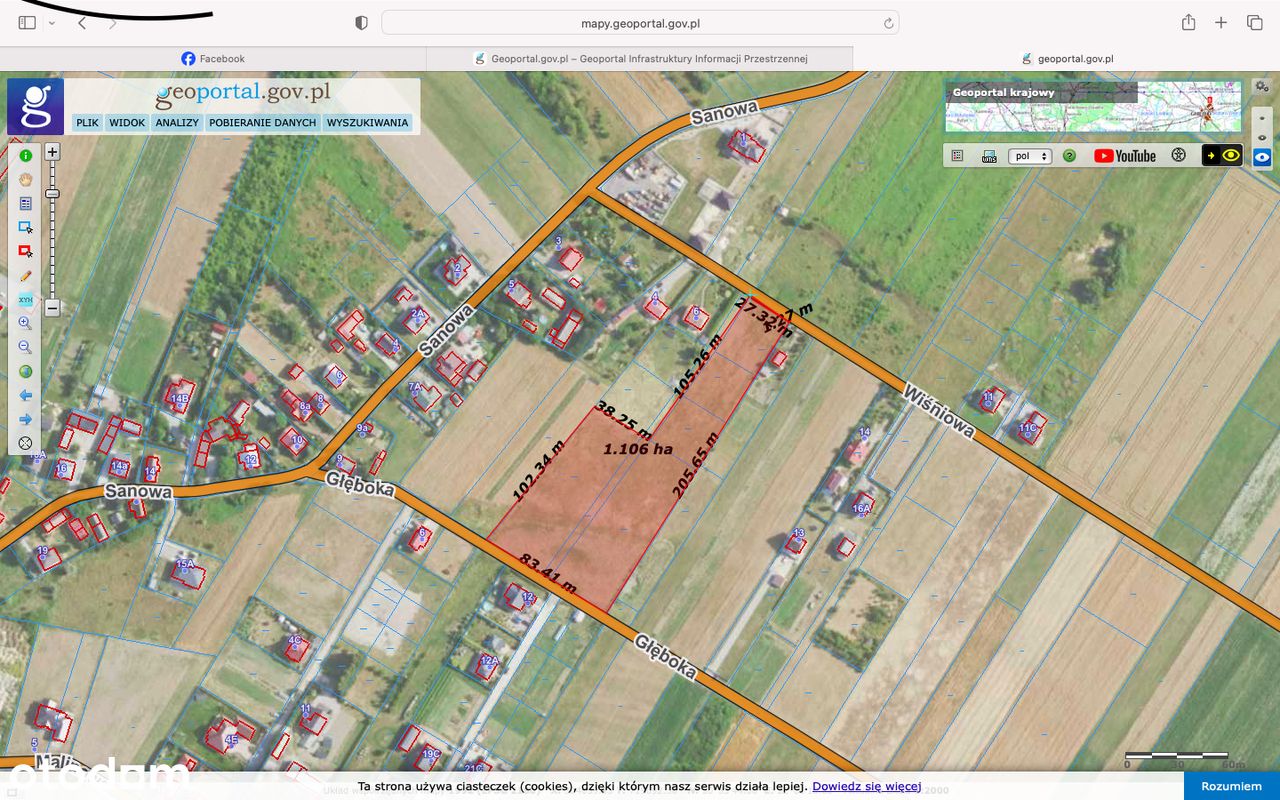Screen dimensions: 1280x800
Task: Switch to Geoportal Infrastruktury Informacji Przestrzennej tab
Action: tap(640, 58)
